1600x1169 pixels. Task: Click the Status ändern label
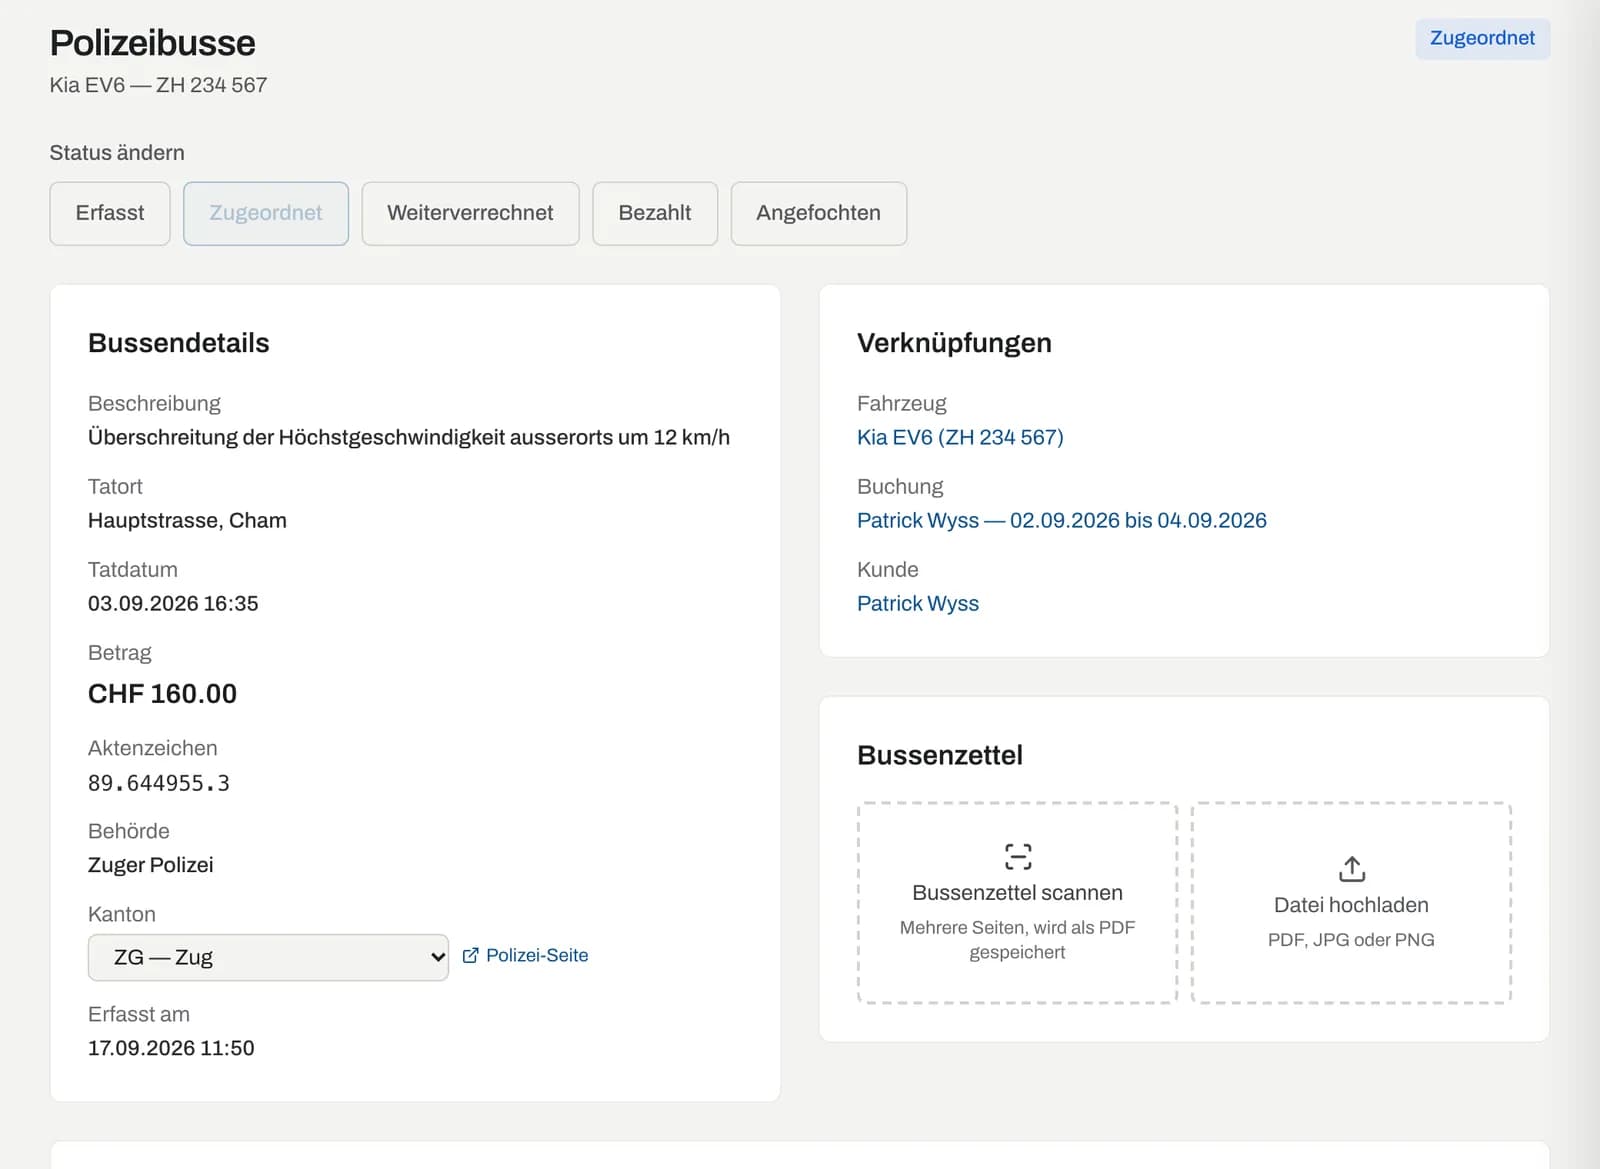(x=117, y=153)
